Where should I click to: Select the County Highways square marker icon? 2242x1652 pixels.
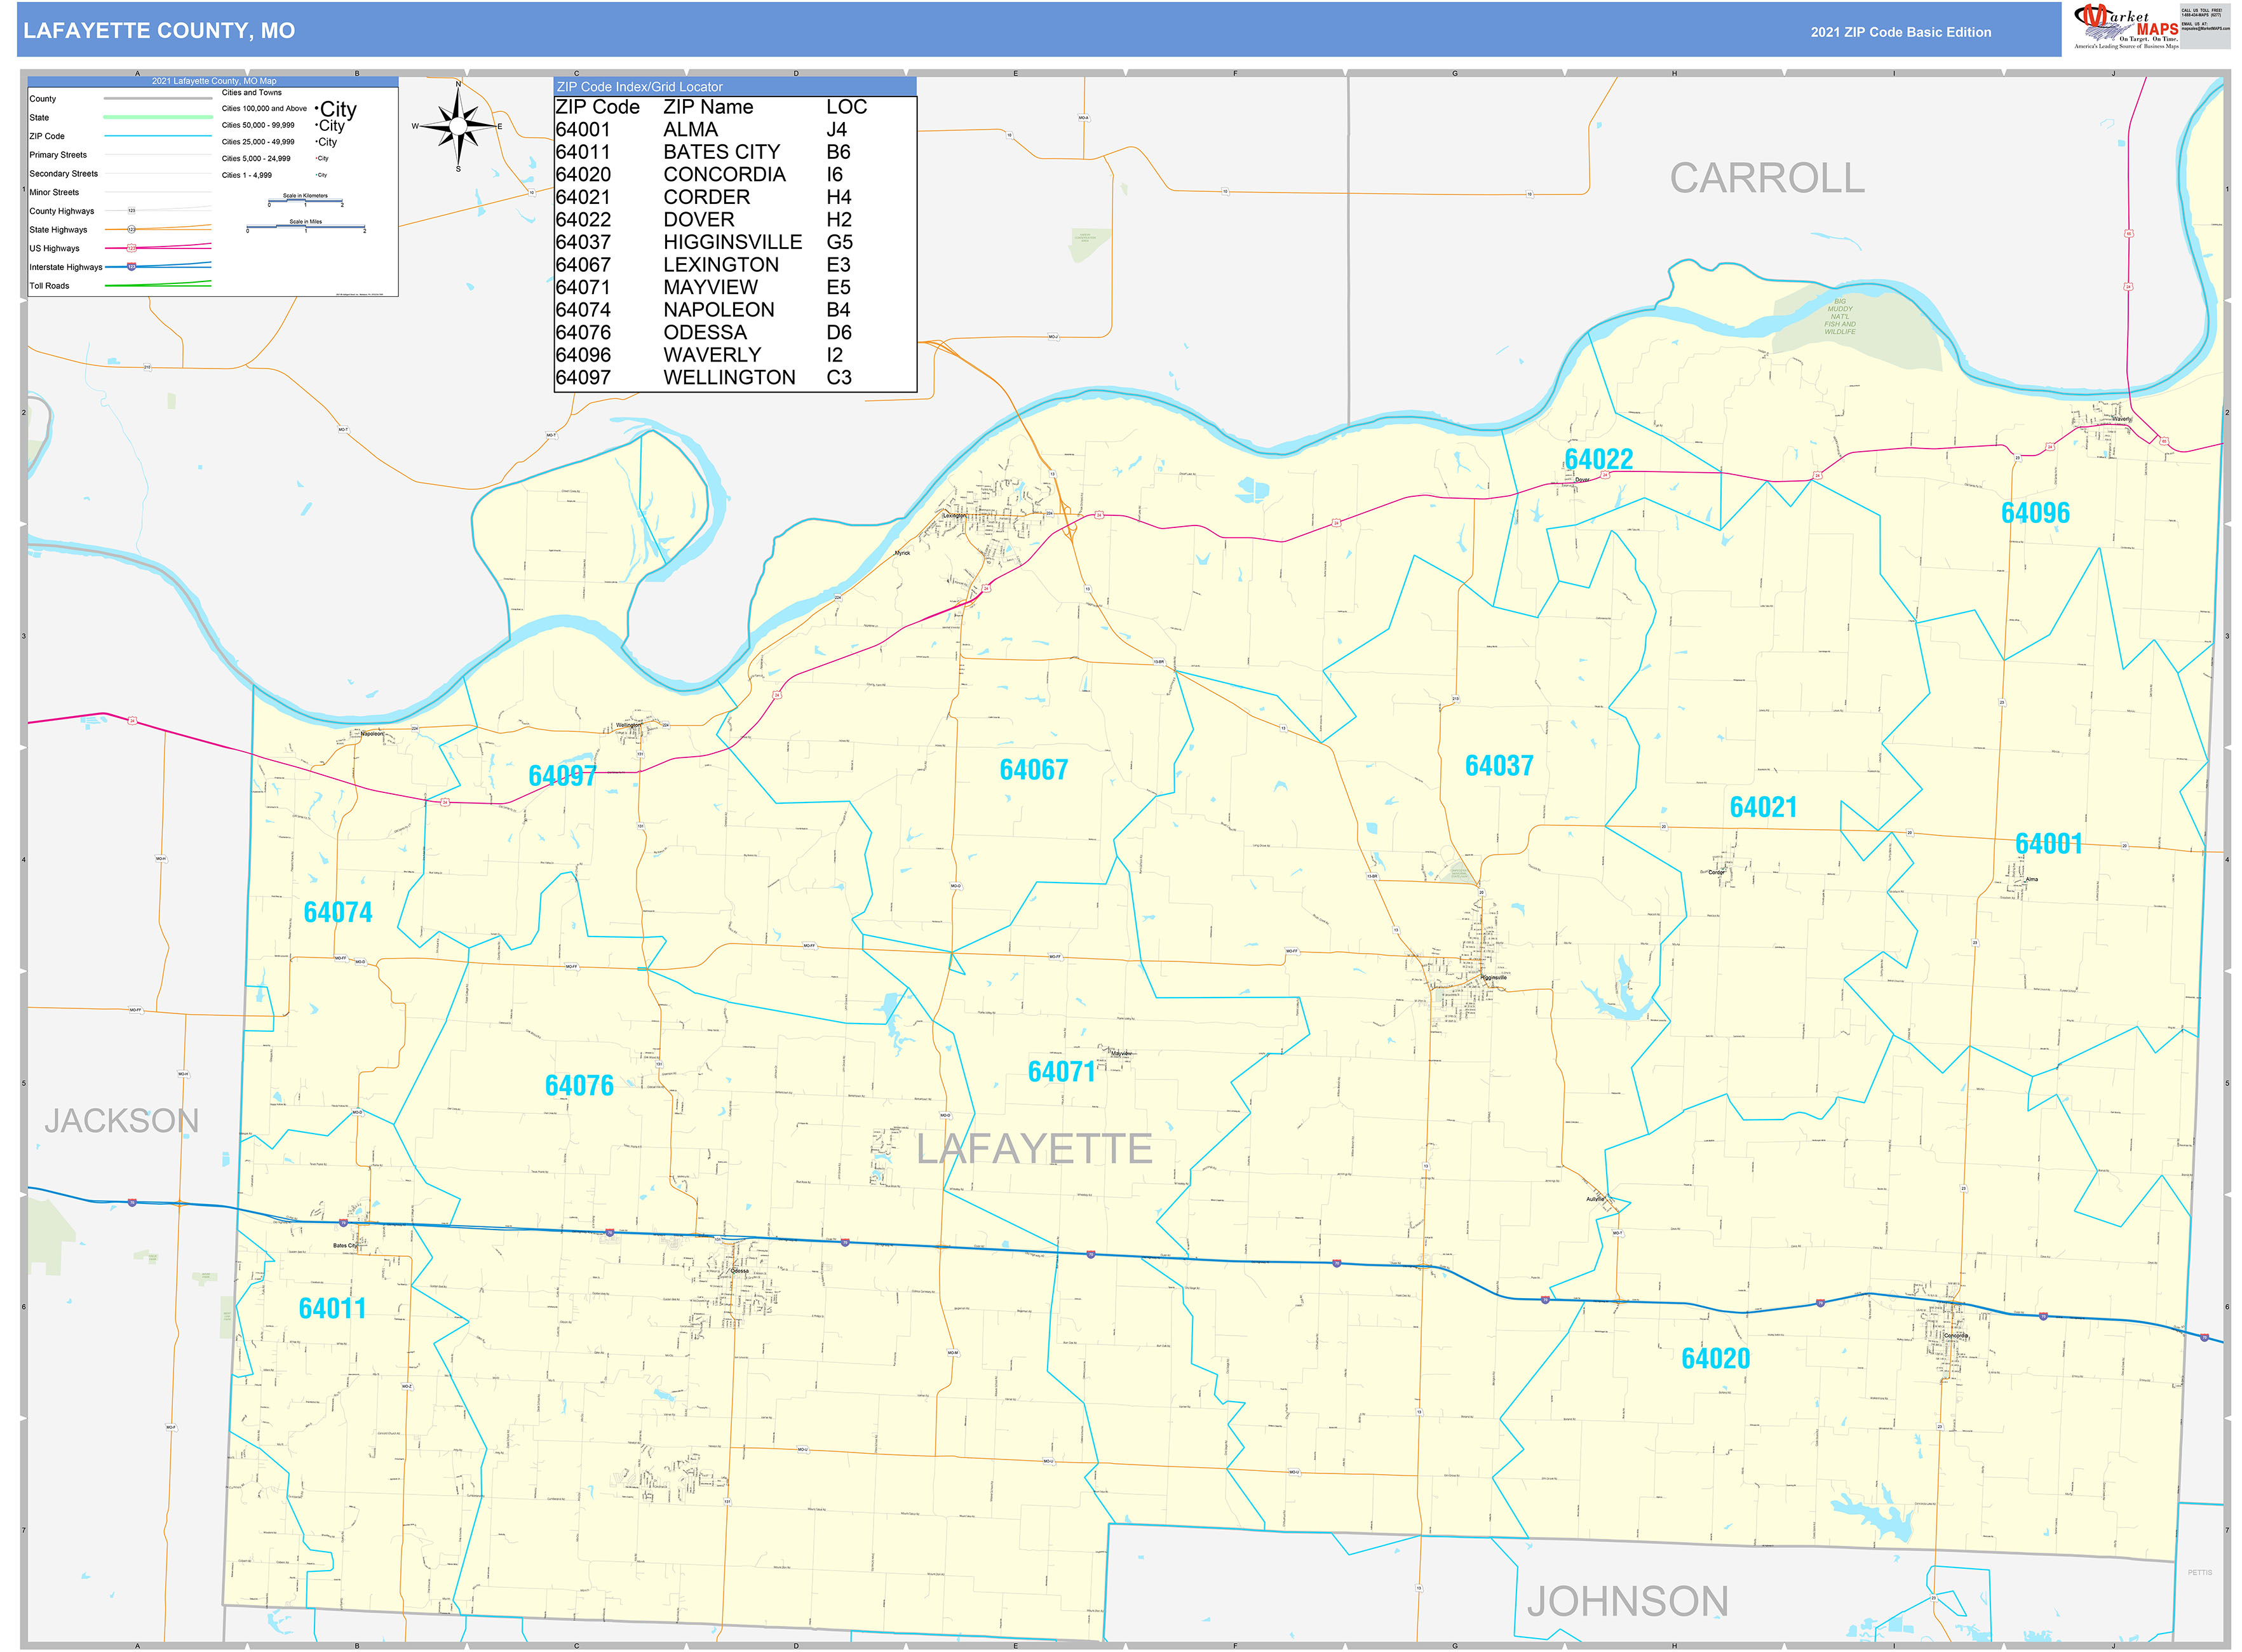(x=132, y=211)
